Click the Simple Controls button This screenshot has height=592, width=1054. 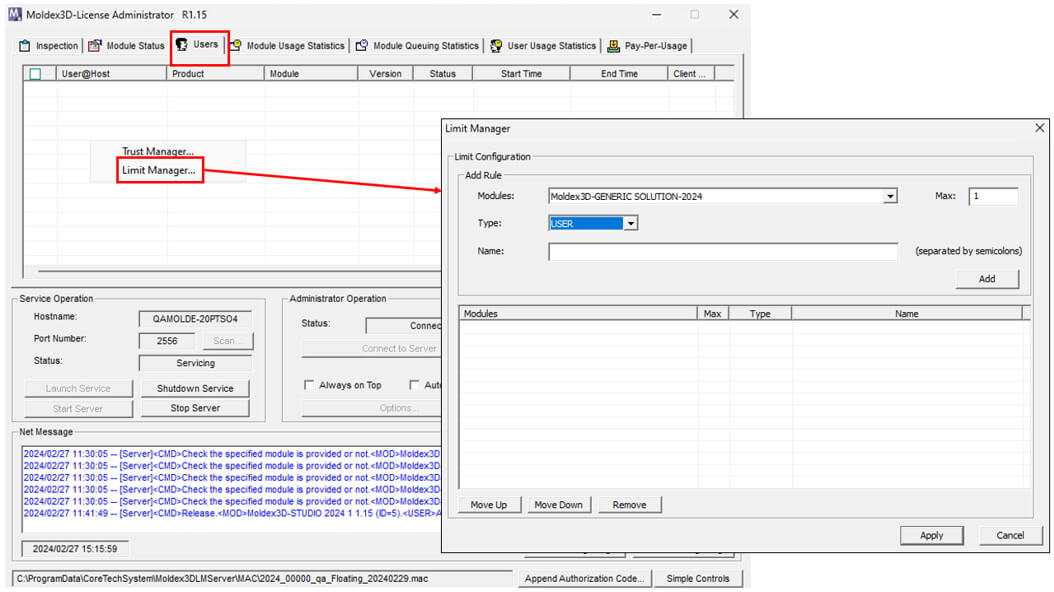click(x=698, y=579)
